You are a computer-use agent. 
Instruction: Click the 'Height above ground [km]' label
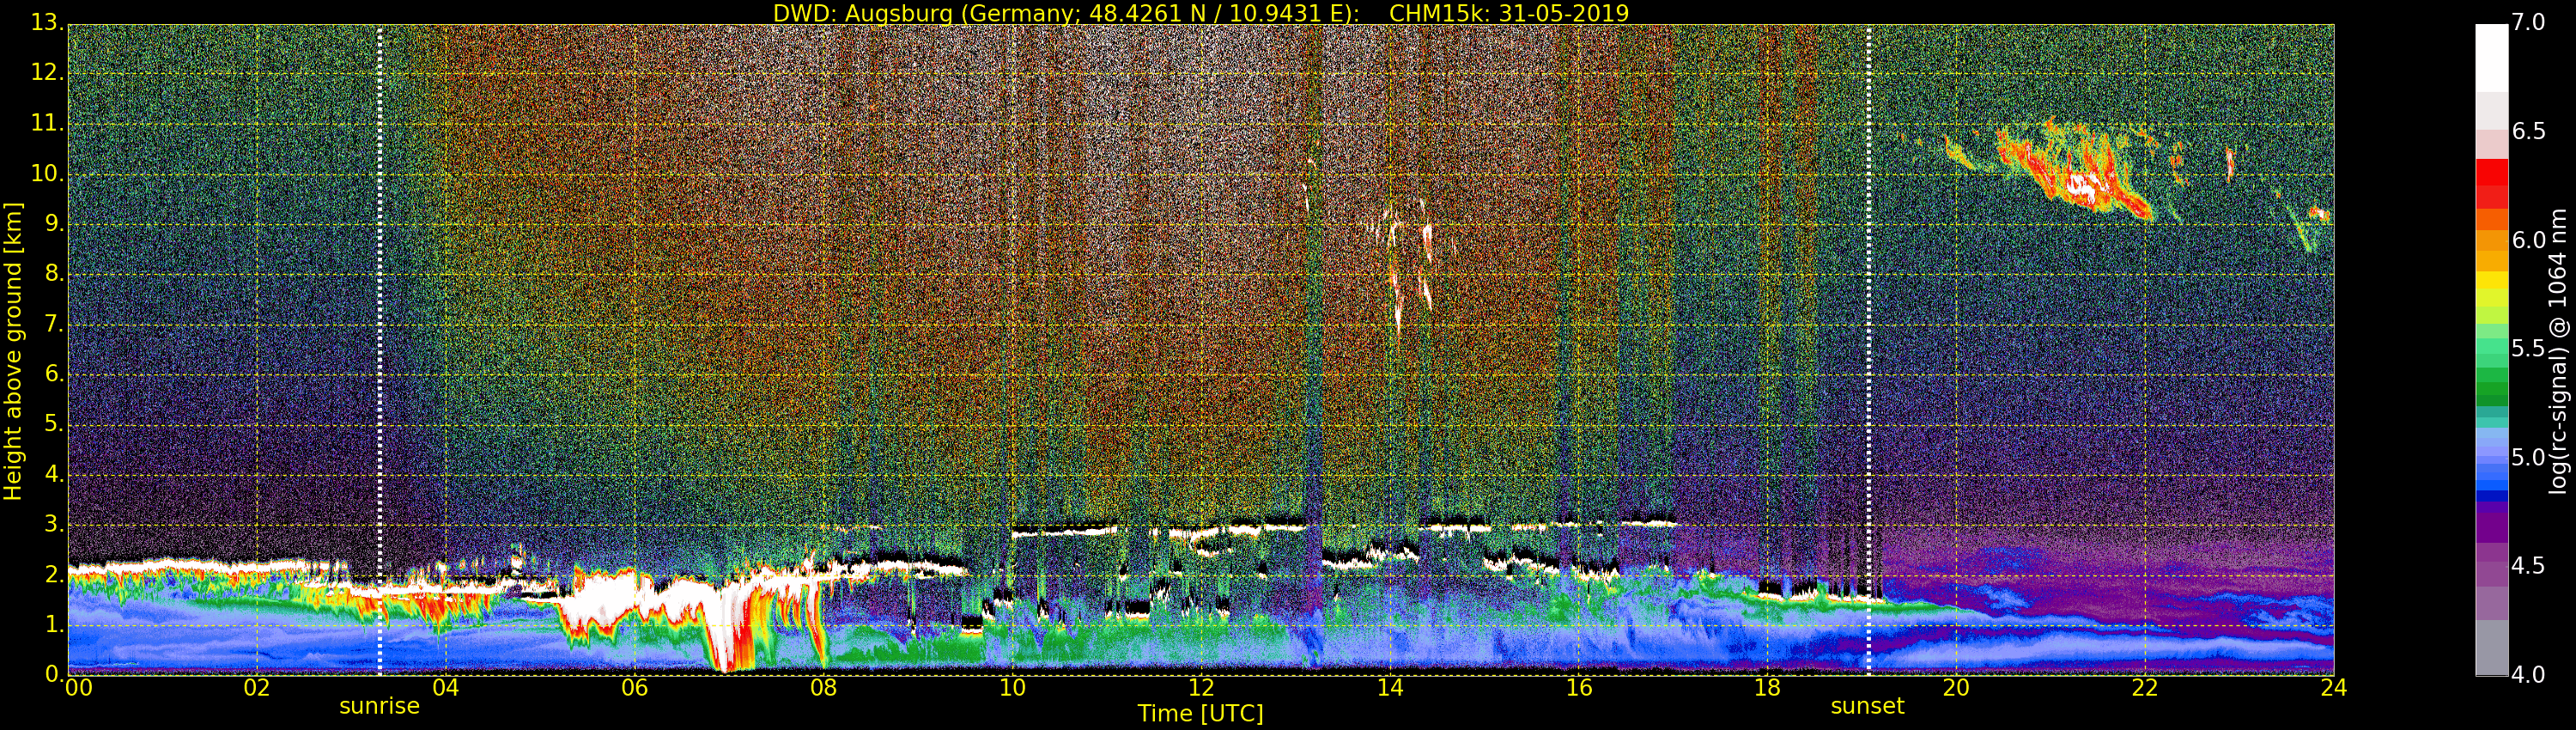pyautogui.click(x=13, y=351)
